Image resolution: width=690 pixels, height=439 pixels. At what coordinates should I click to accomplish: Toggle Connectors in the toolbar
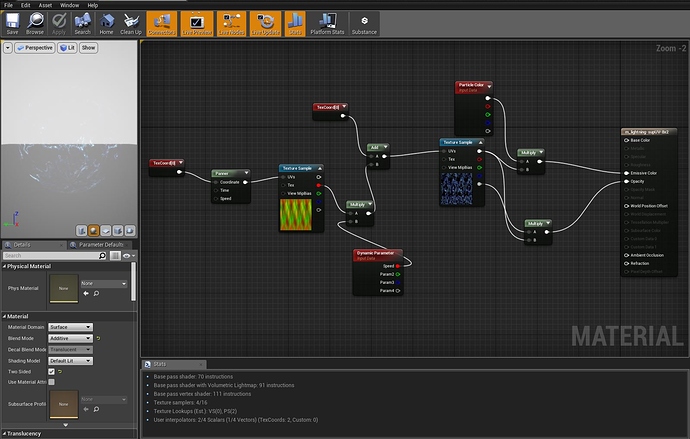point(162,24)
